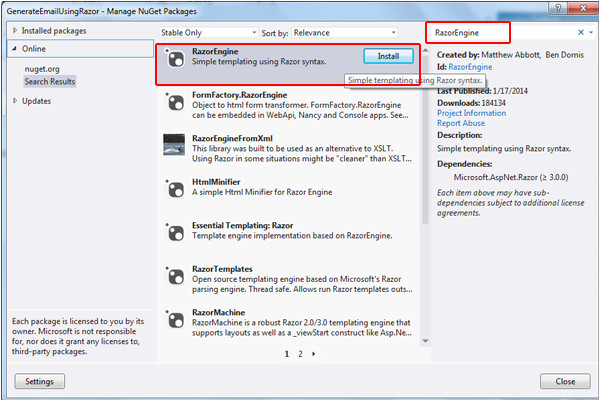
Task: Click the RazorEngine package icon
Action: [x=175, y=59]
